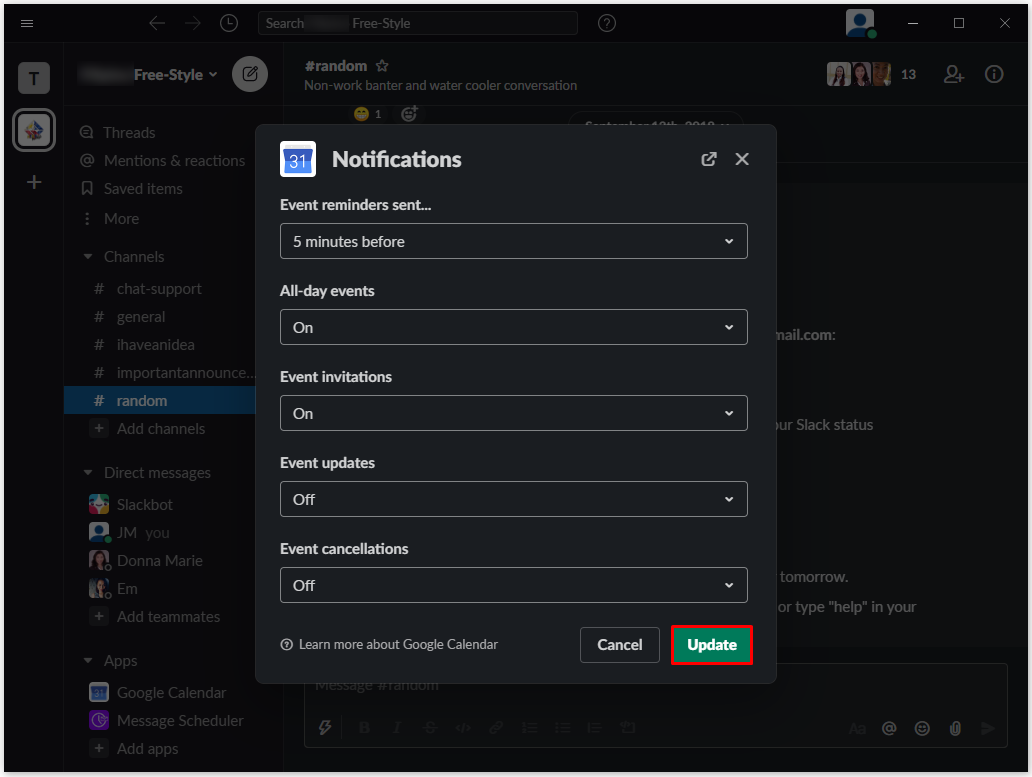Open the help question mark icon
Viewport: 1032px width, 777px height.
click(x=607, y=24)
